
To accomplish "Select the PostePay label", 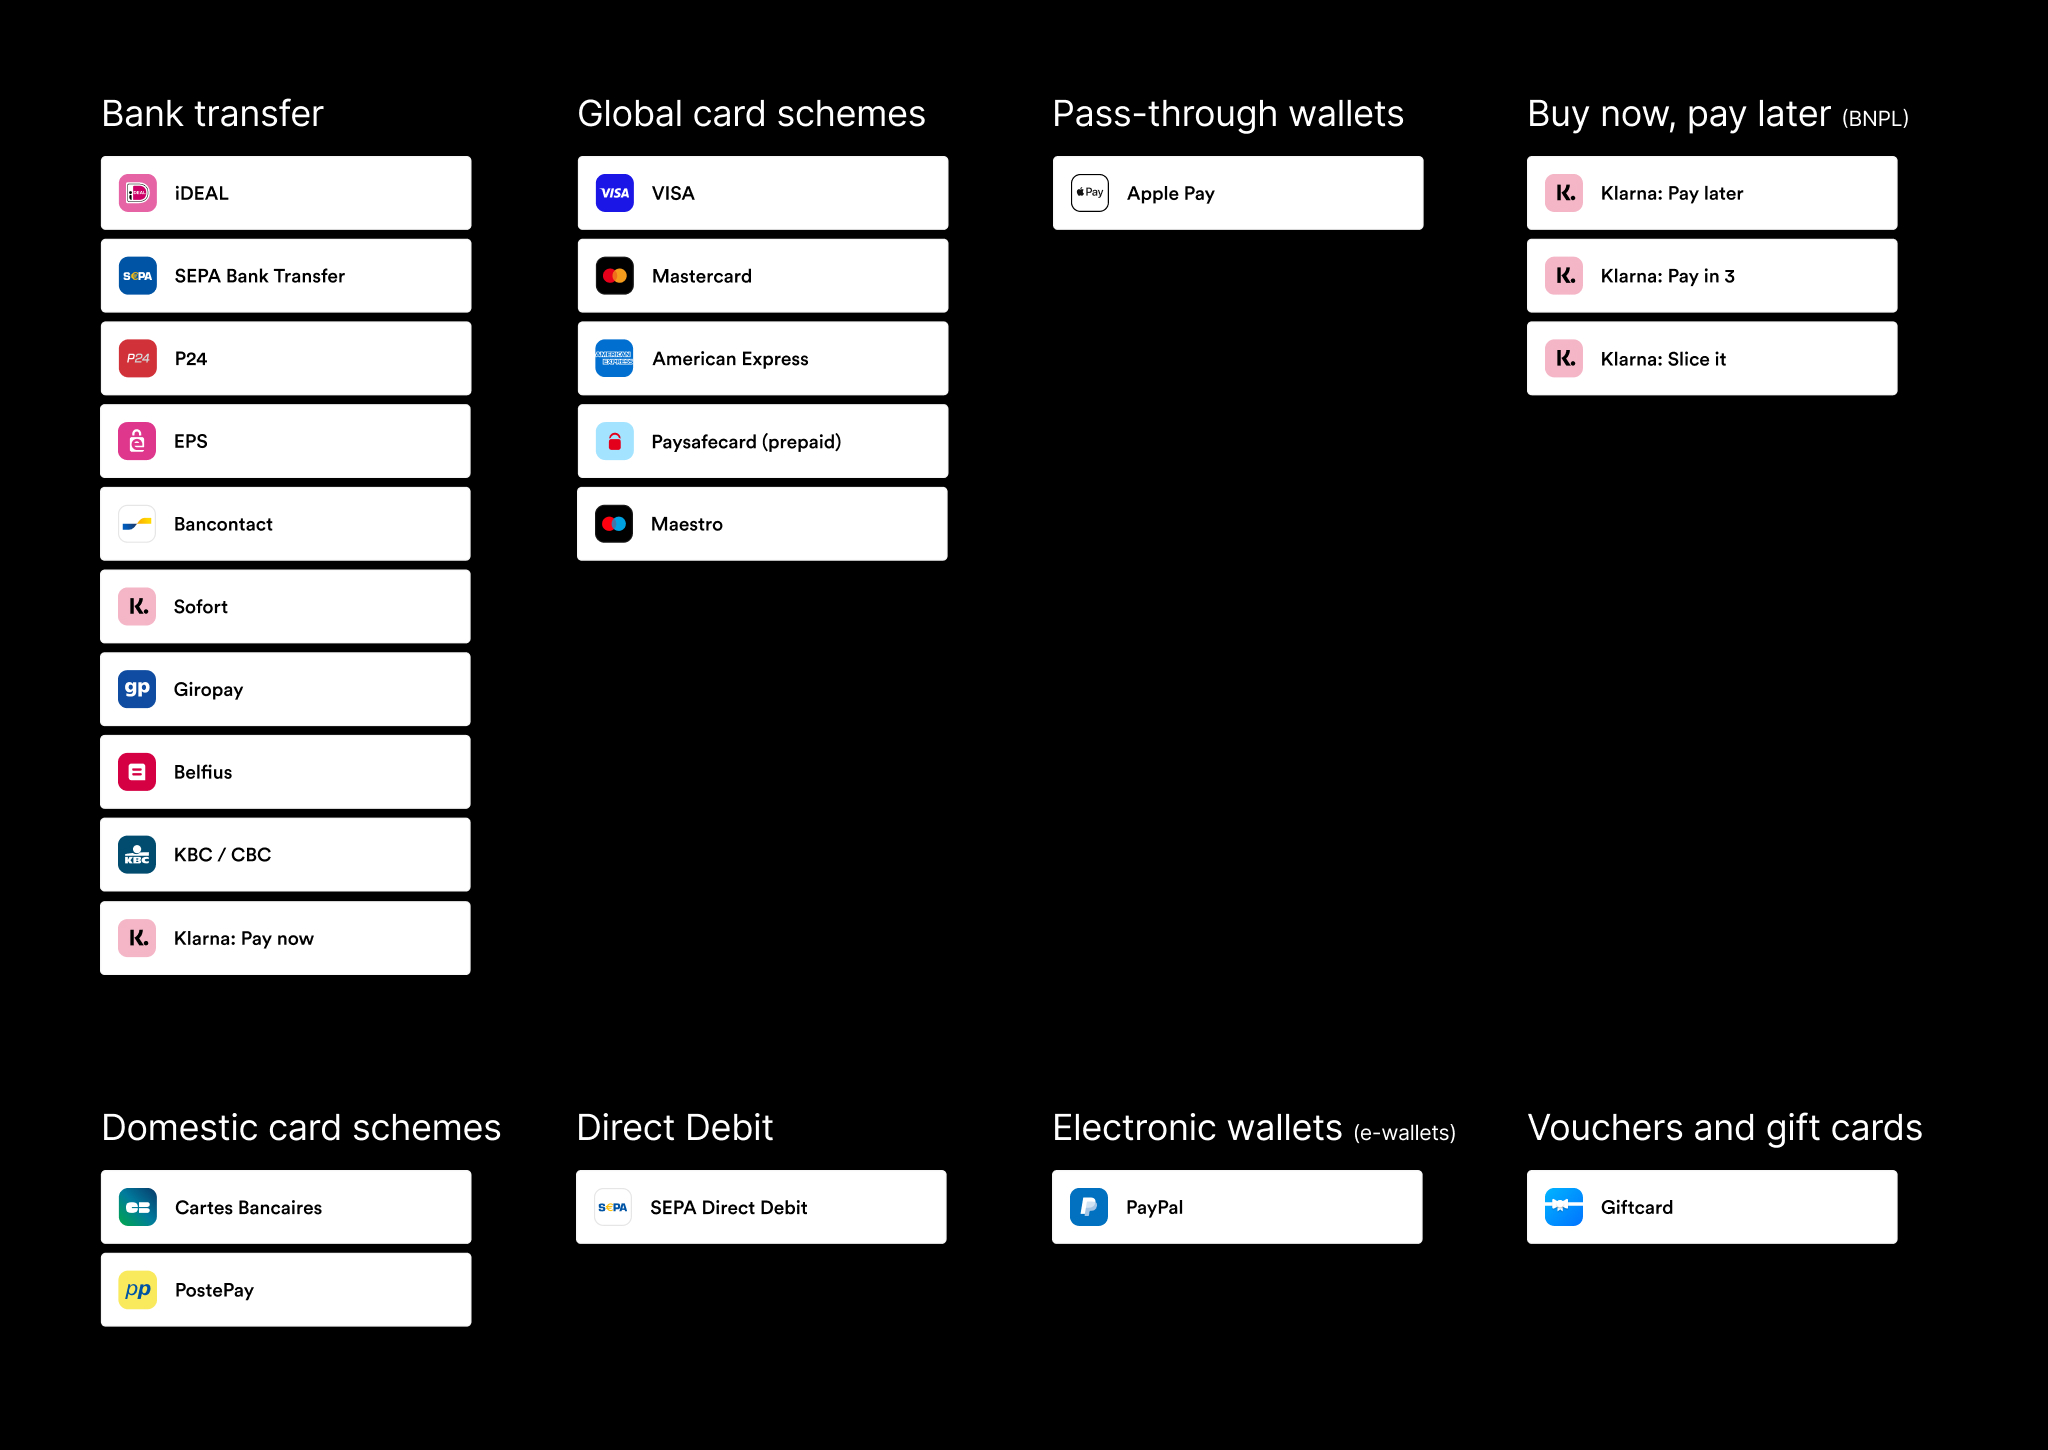I will point(215,1290).
